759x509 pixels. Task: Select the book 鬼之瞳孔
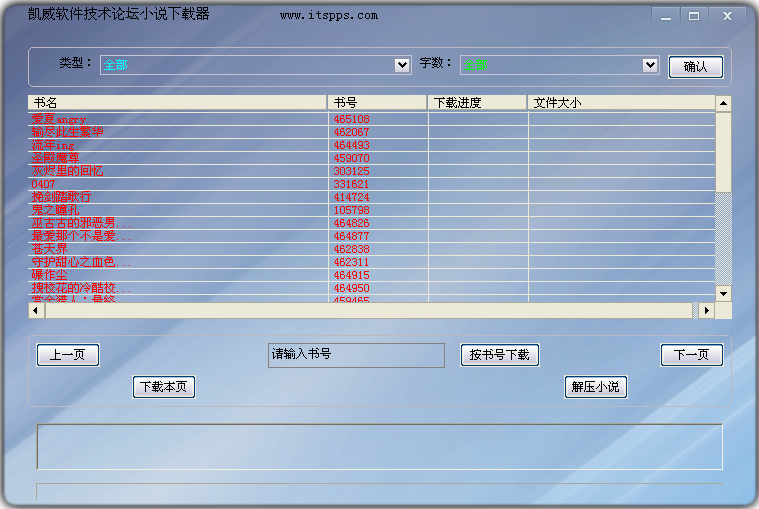(x=55, y=210)
